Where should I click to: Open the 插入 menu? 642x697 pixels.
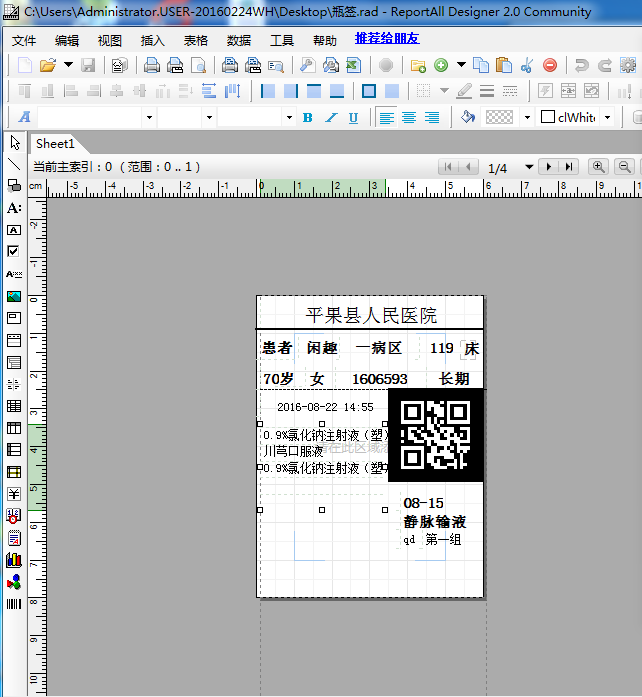(152, 41)
